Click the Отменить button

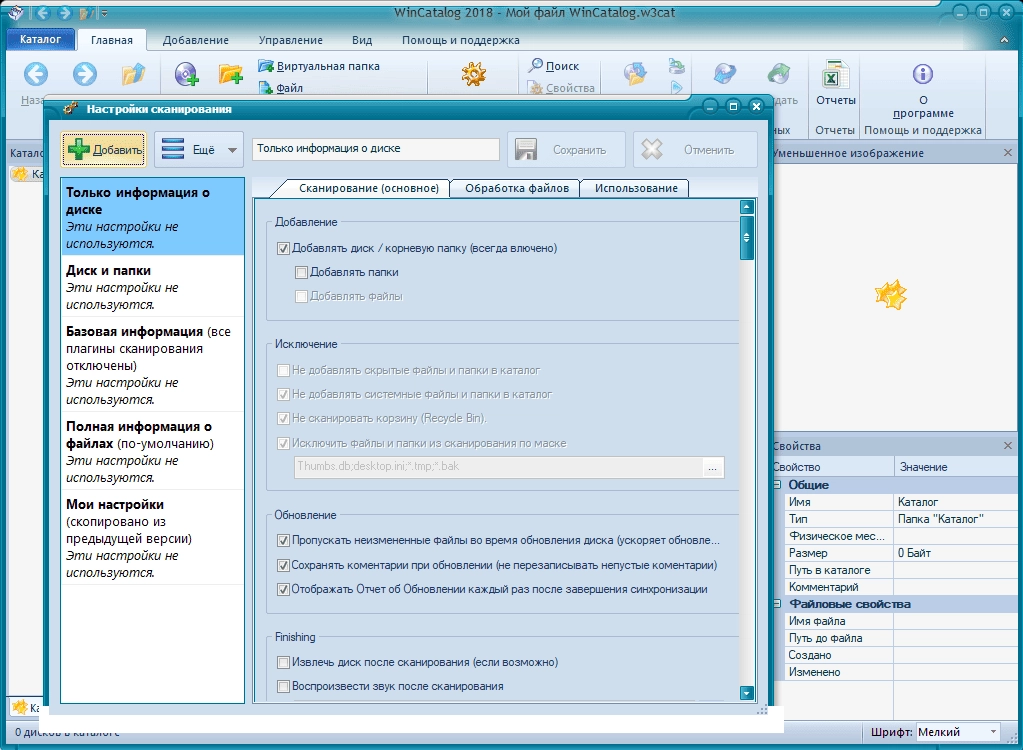pos(695,149)
